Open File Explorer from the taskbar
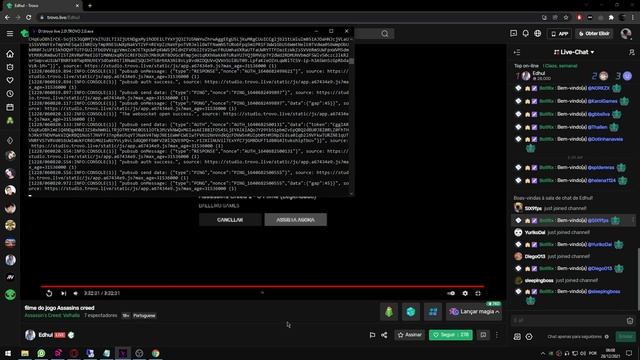640x360 pixels. [25, 353]
